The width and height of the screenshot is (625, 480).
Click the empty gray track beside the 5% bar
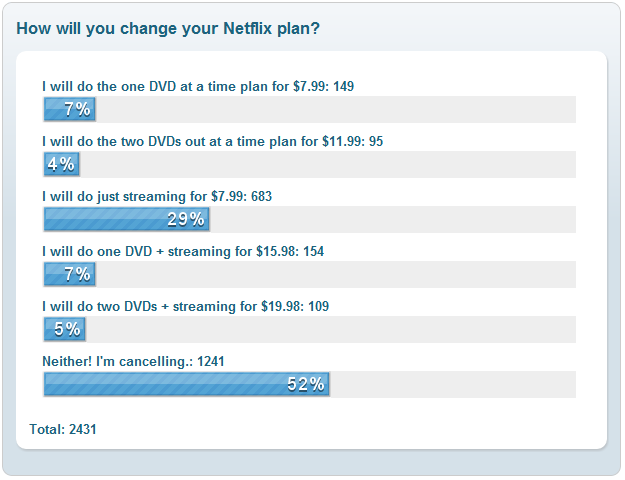pyautogui.click(x=331, y=329)
